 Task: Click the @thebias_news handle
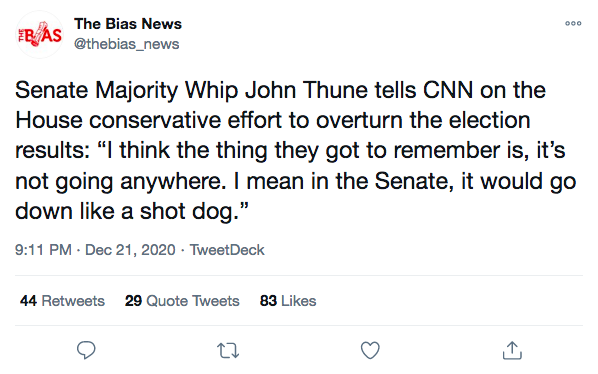[x=126, y=44]
